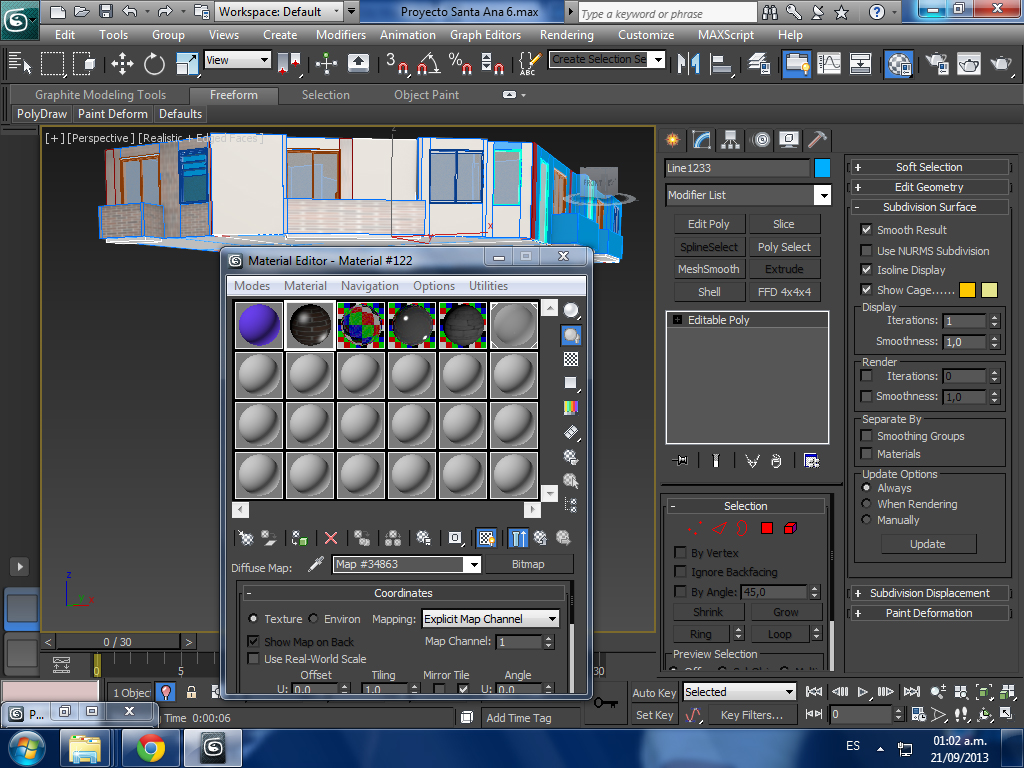Toggle Percent Snap tool
This screenshot has height=768, width=1024.
tap(460, 63)
